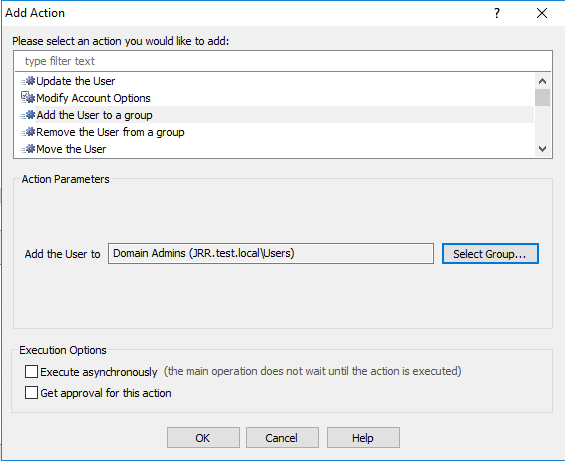Click the Cancel button
This screenshot has width=565, height=461.
[282, 438]
